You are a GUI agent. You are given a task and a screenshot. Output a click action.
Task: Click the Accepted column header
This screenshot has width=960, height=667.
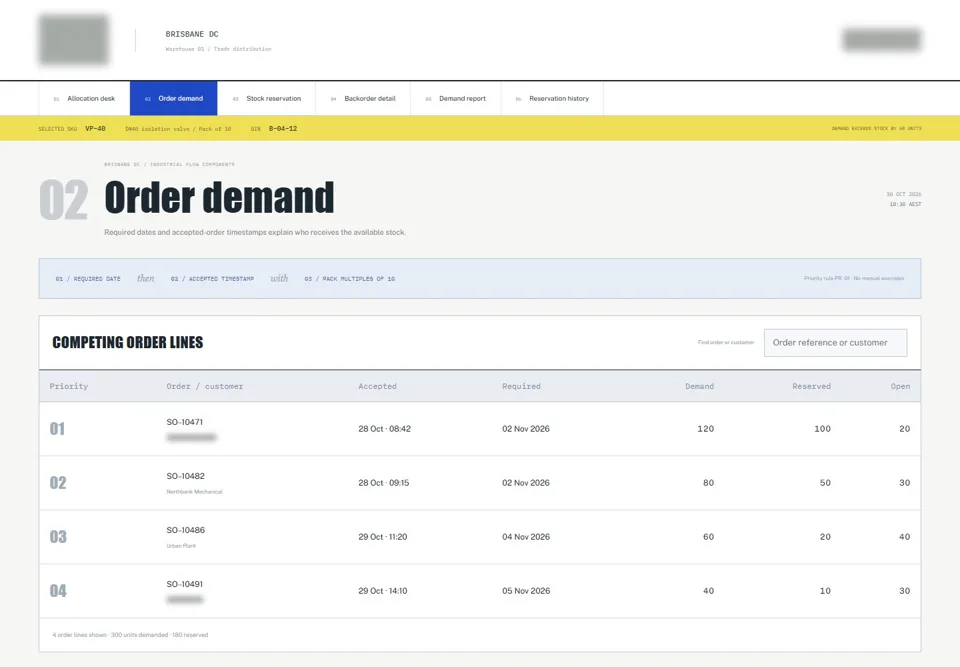(377, 386)
